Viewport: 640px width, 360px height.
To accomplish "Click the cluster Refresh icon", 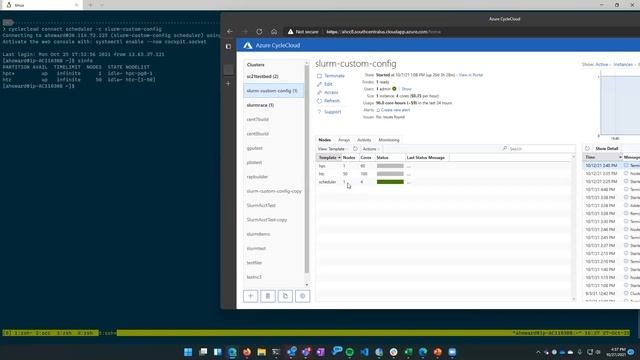I will tap(320, 100).
